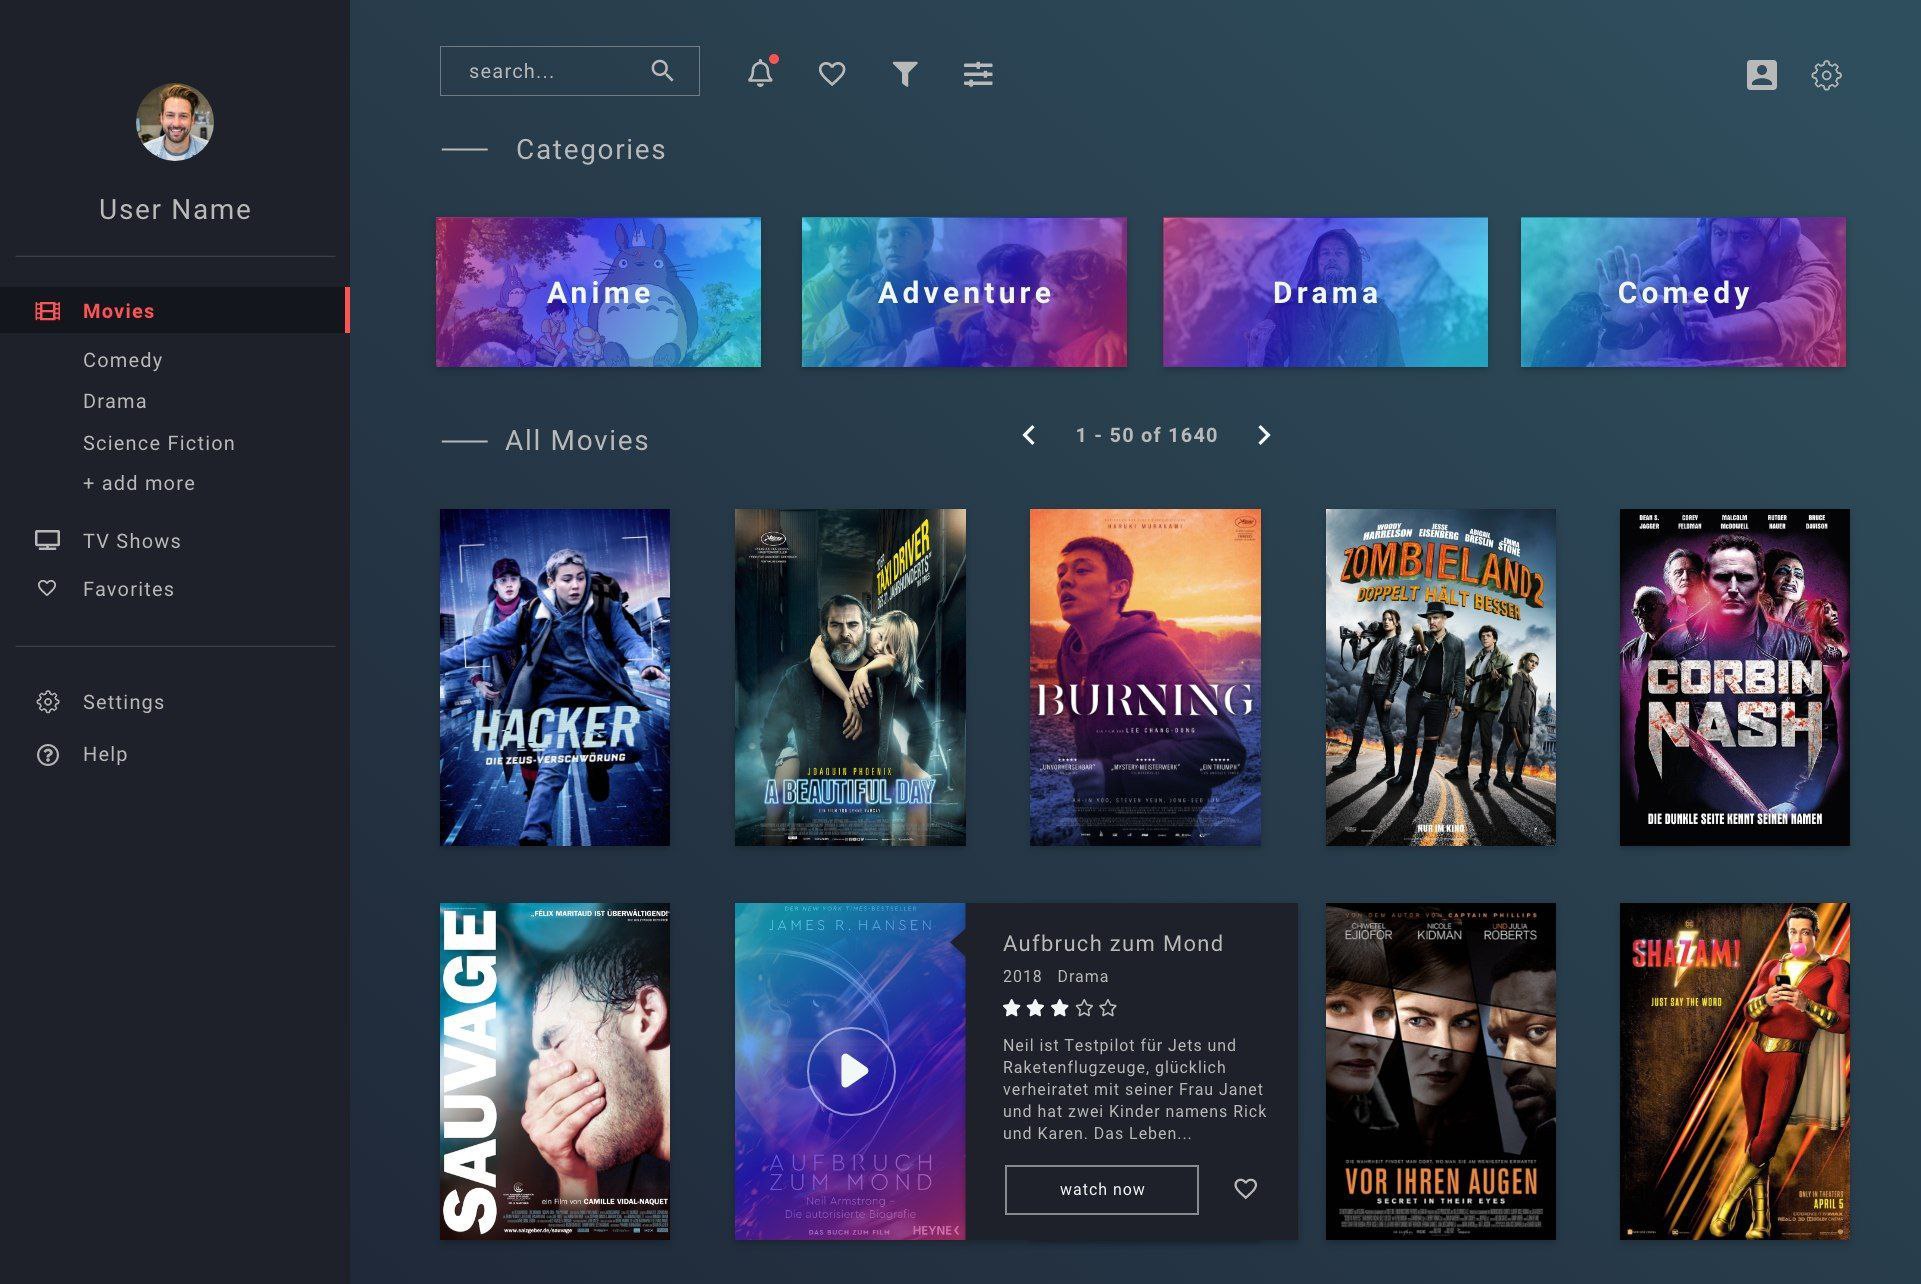Set rating to fourth star
The height and width of the screenshot is (1284, 1921).
pos(1084,1008)
